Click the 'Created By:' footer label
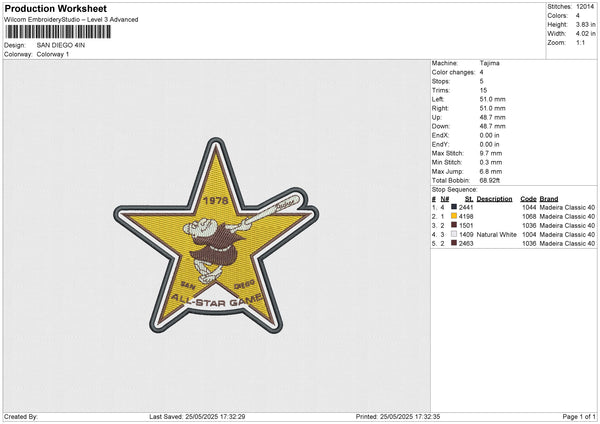This screenshot has width=600, height=424. 21,417
